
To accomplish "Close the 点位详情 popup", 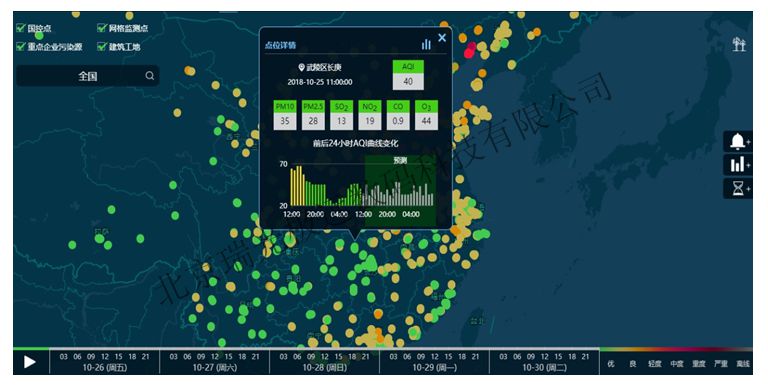I will click(x=442, y=38).
